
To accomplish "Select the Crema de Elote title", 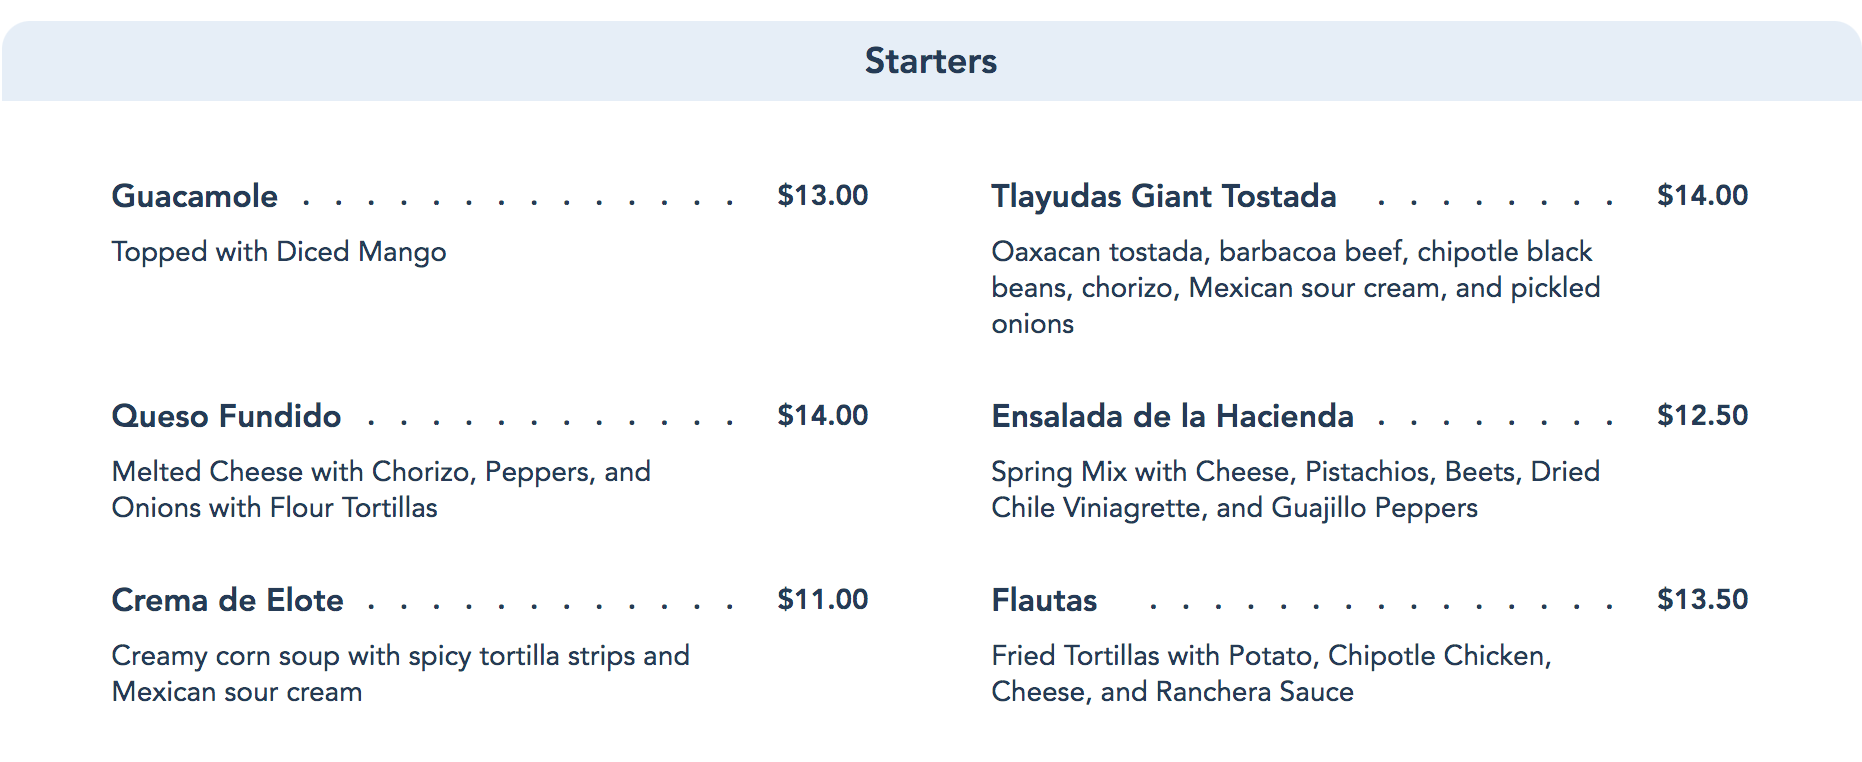I will coord(227,600).
